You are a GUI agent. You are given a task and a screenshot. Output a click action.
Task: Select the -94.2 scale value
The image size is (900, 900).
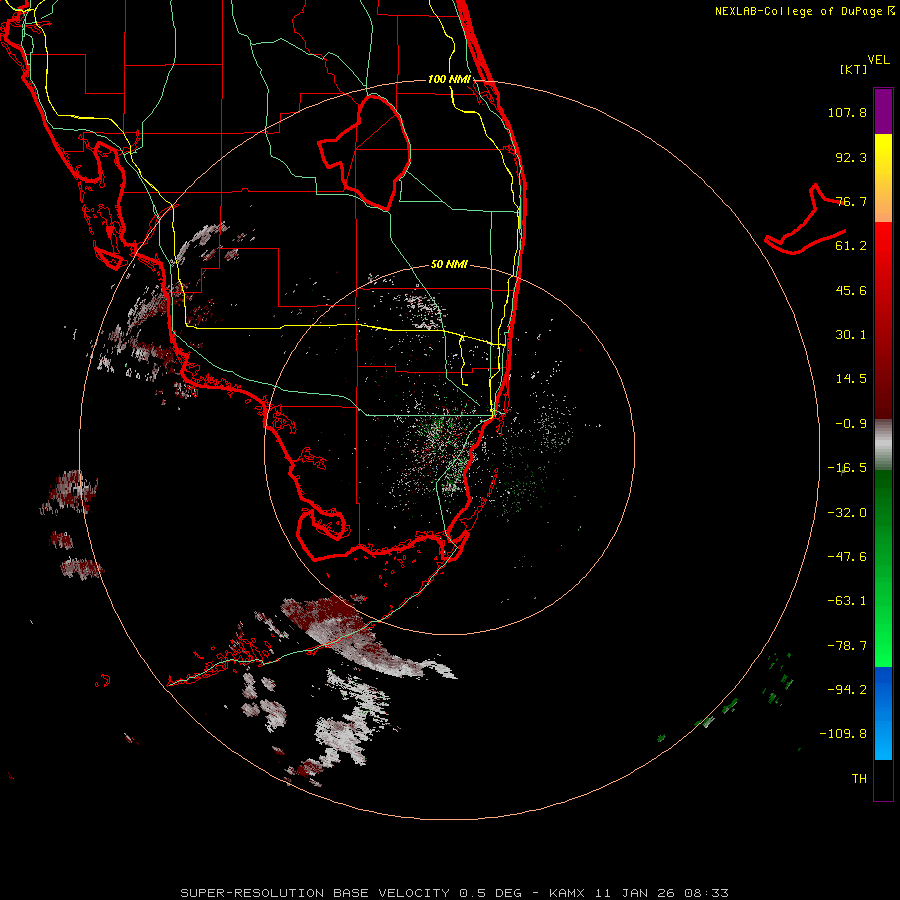click(847, 690)
